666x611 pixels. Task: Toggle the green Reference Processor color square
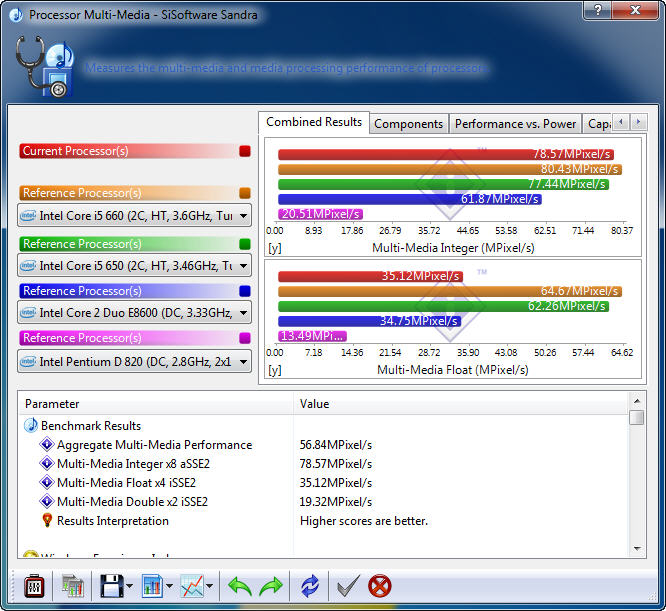coord(245,244)
